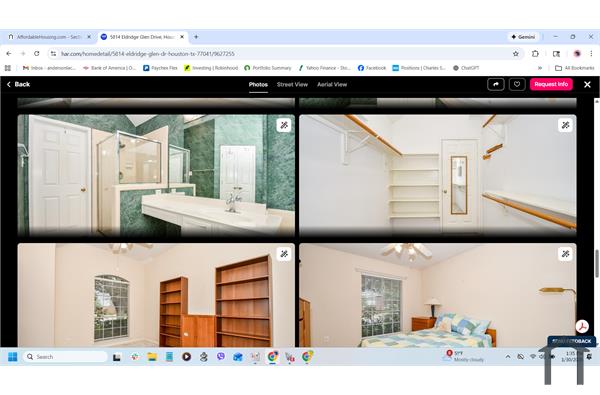This screenshot has width=600, height=395.
Task: Open the Paychex Flex bookmark
Action: pyautogui.click(x=160, y=68)
